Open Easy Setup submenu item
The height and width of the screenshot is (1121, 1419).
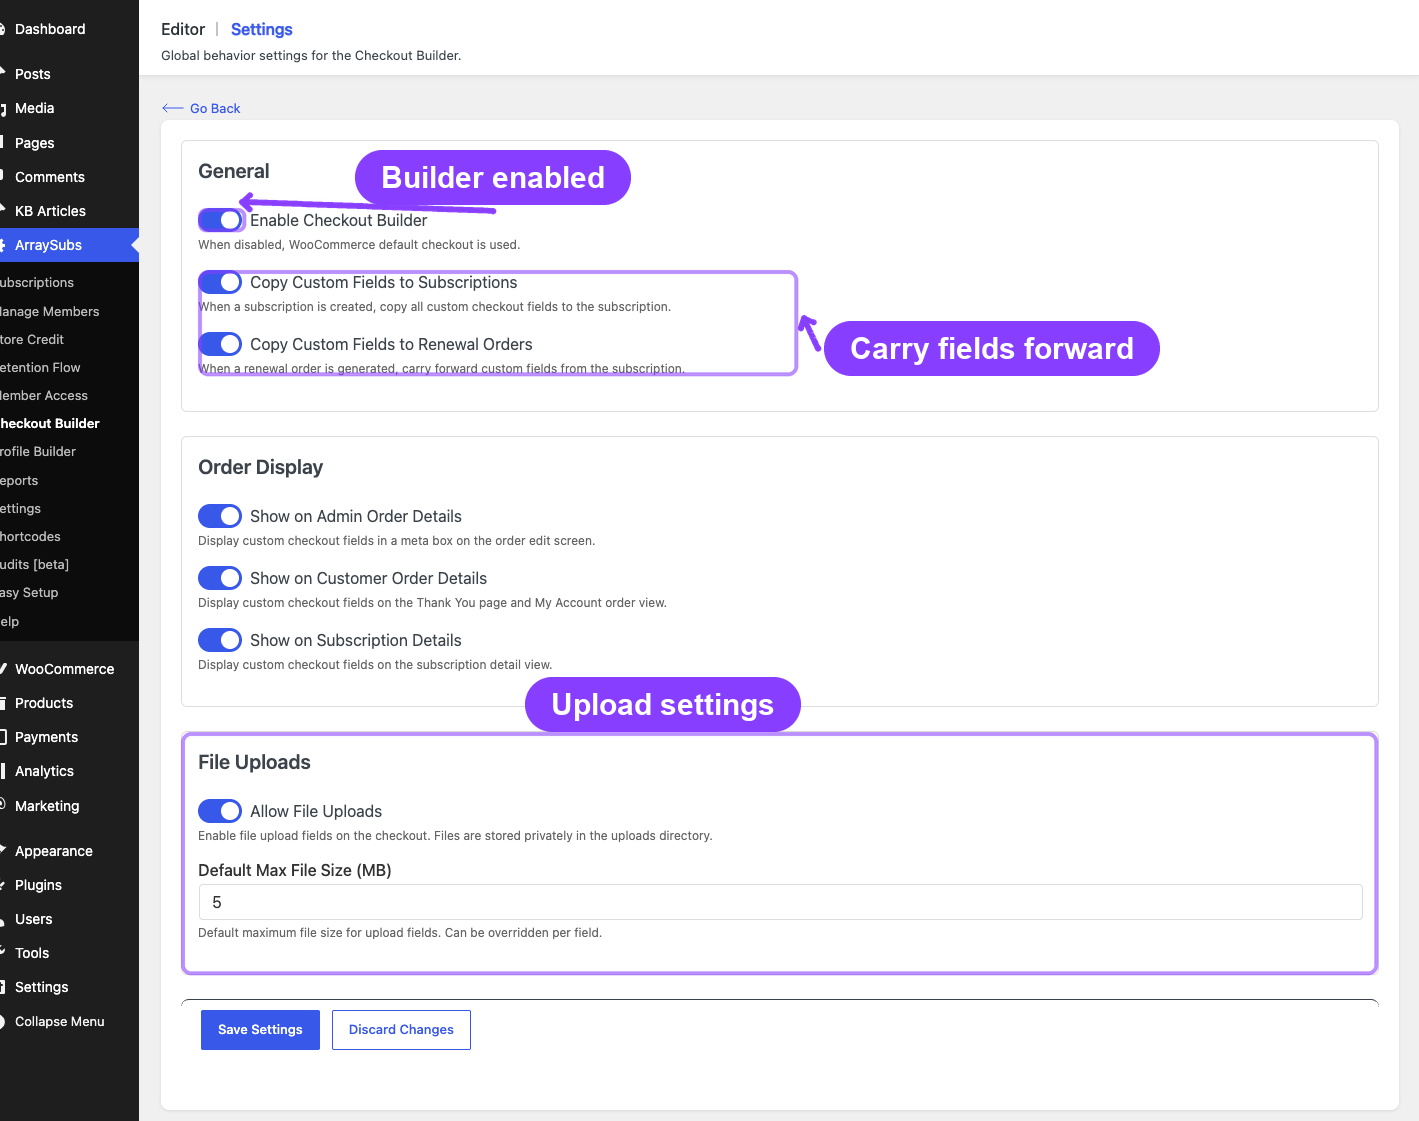click(x=69, y=592)
